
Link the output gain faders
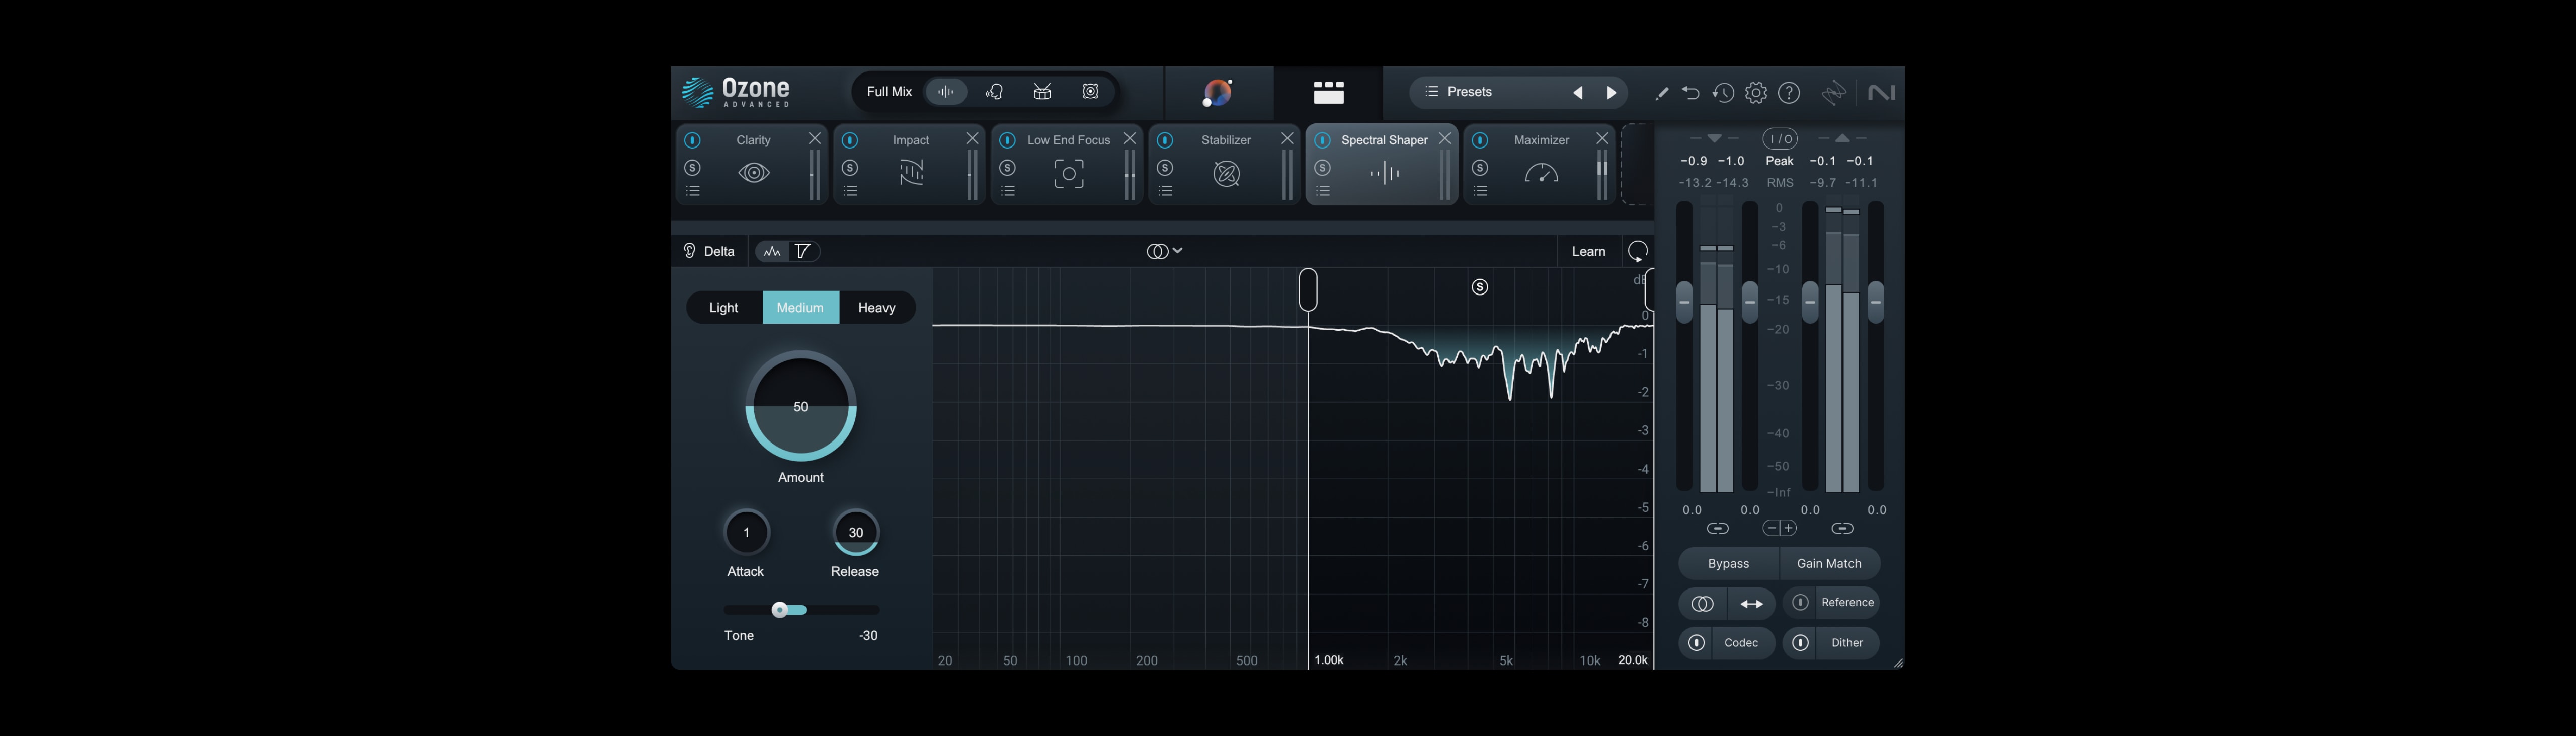pos(1842,528)
